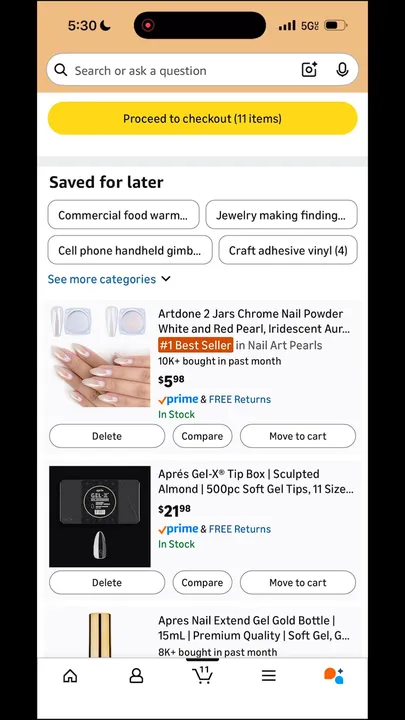This screenshot has width=405, height=720.
Task: Proceed to checkout with 11 items
Action: click(202, 118)
